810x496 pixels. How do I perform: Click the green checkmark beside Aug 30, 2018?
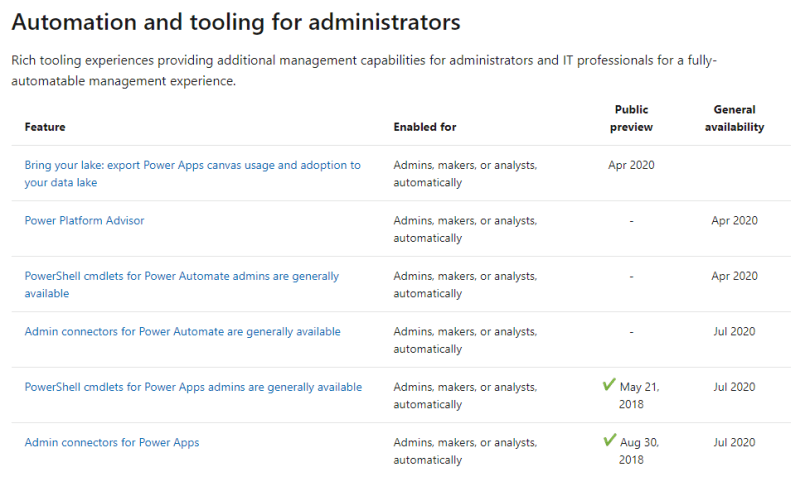click(610, 440)
